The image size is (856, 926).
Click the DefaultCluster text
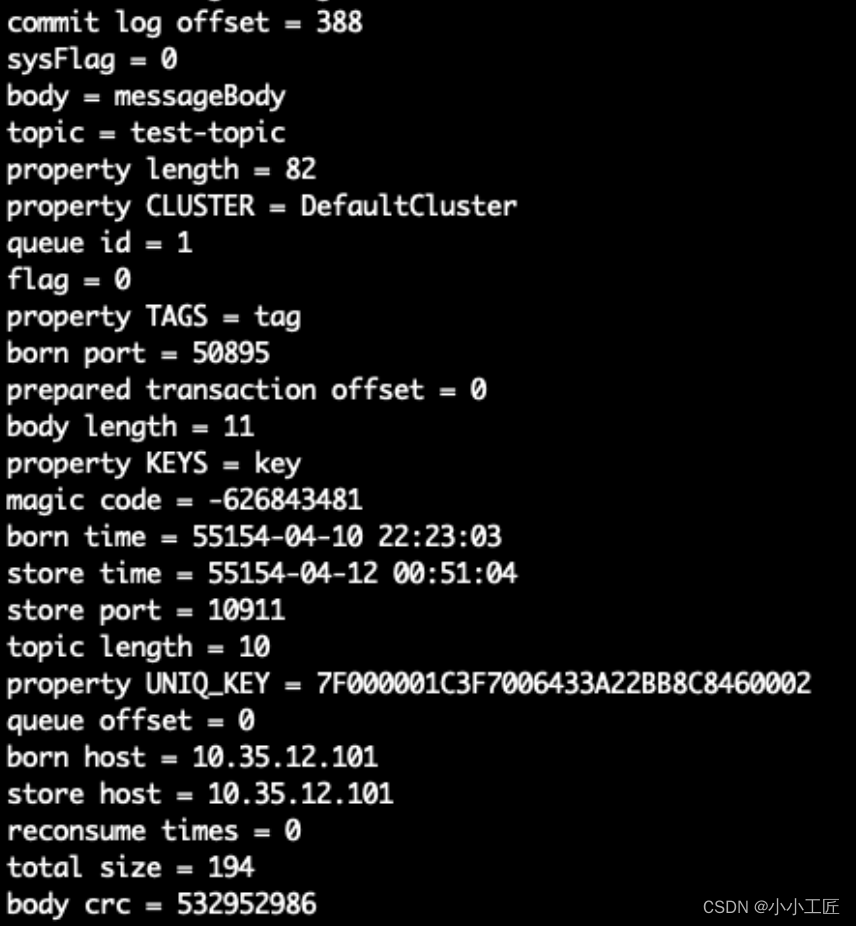pyautogui.click(x=408, y=206)
